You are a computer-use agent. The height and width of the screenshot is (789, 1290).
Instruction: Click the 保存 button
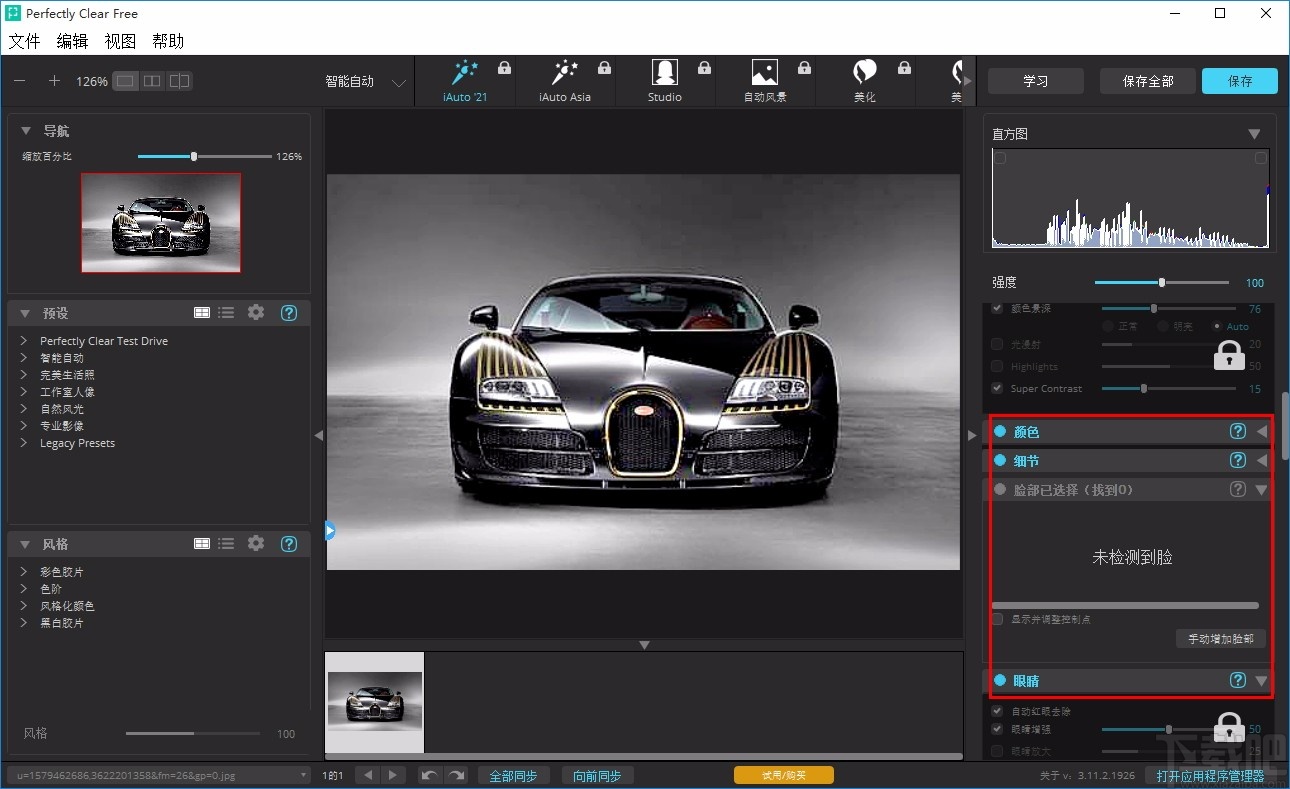click(1239, 81)
